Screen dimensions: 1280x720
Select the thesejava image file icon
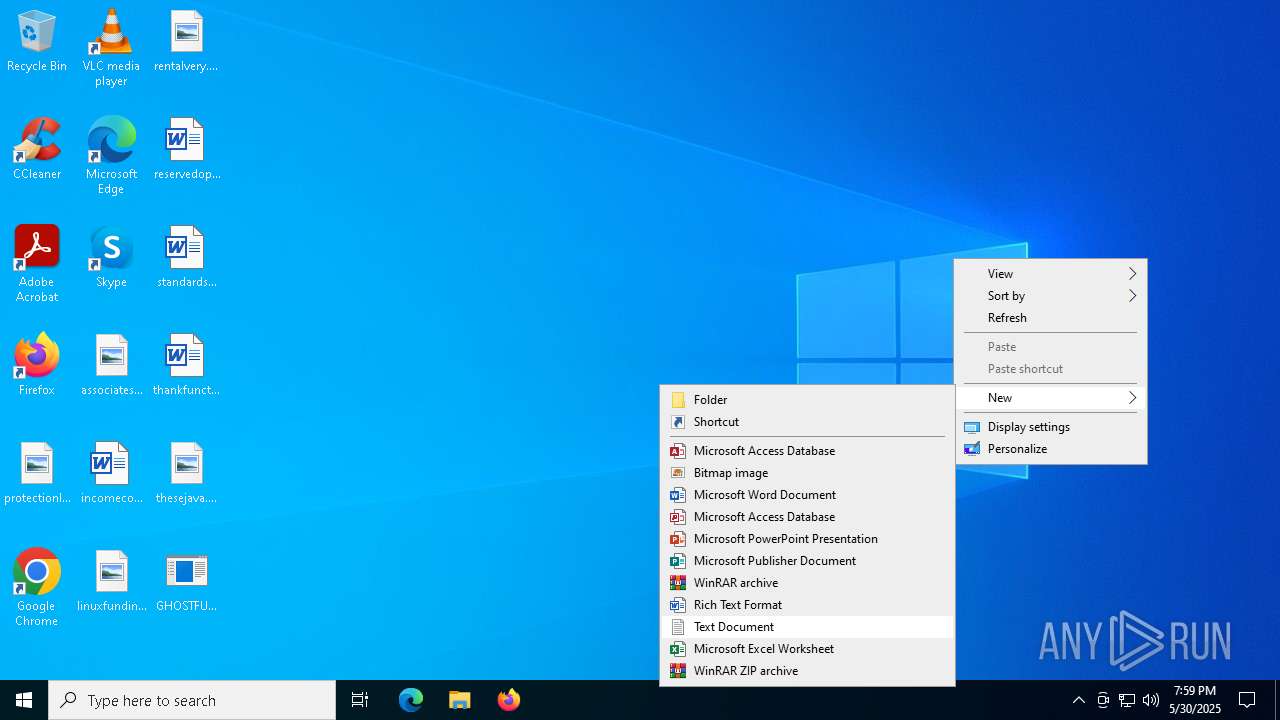pos(186,474)
